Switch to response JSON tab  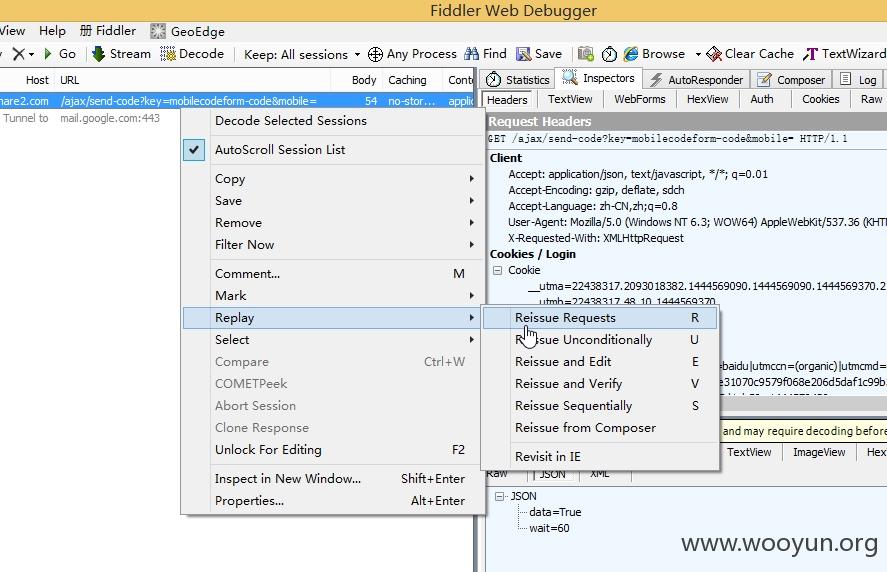tap(552, 474)
